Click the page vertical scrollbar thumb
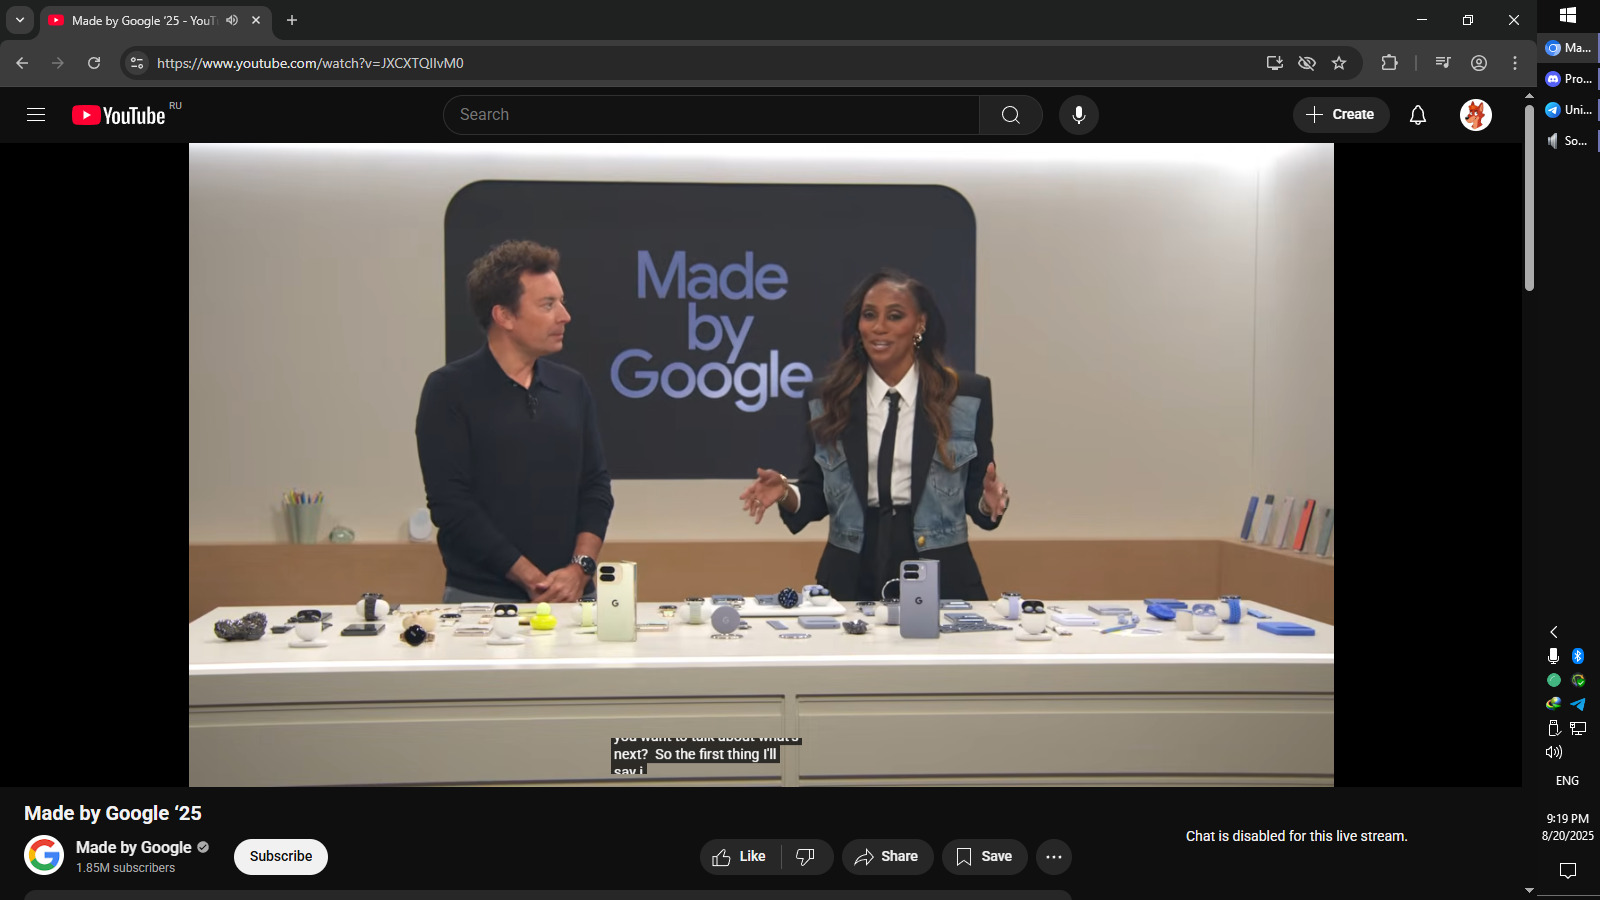This screenshot has width=1600, height=900. 1529,197
